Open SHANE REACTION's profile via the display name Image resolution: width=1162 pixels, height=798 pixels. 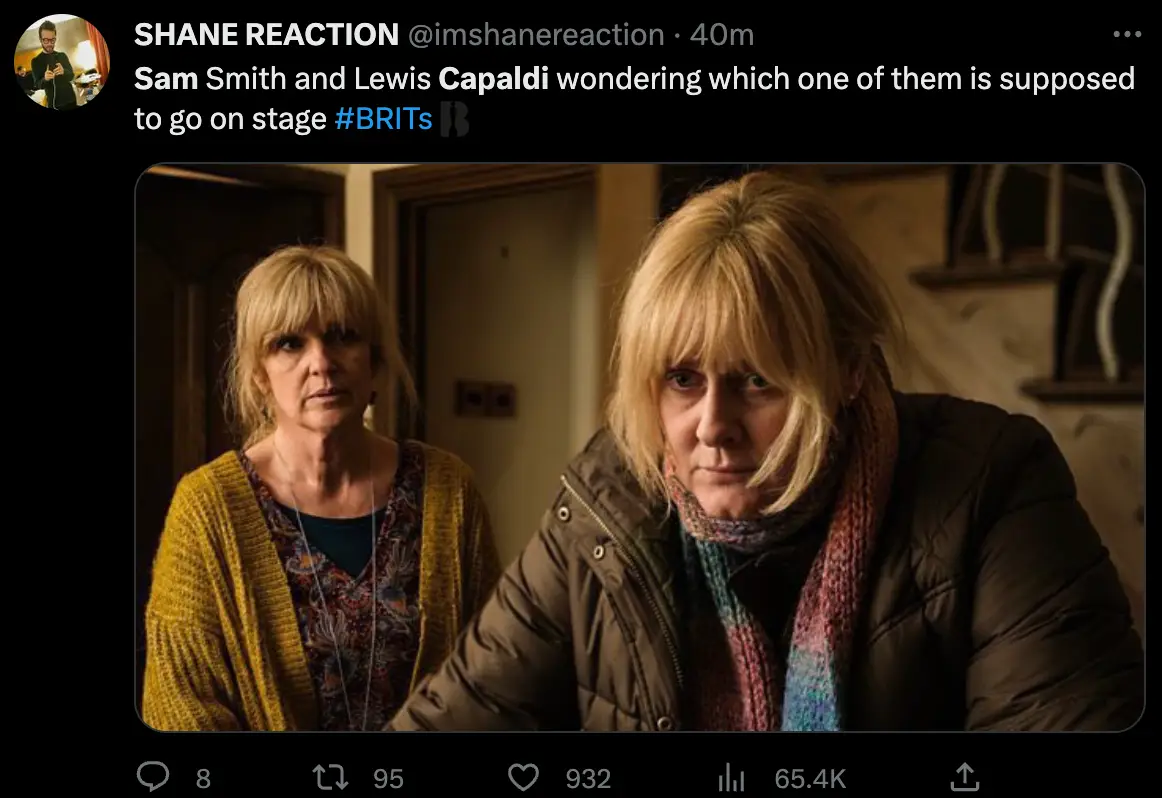pos(265,33)
